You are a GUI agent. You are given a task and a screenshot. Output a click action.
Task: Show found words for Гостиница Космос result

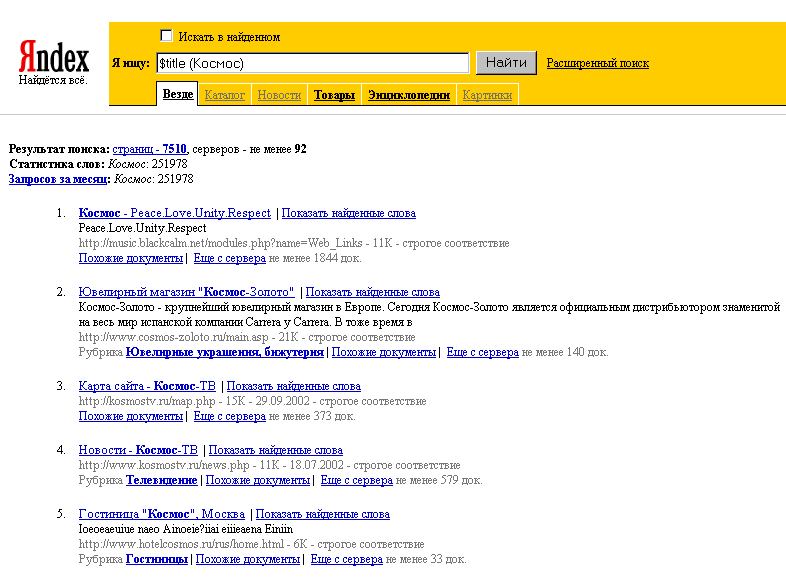pos(323,514)
